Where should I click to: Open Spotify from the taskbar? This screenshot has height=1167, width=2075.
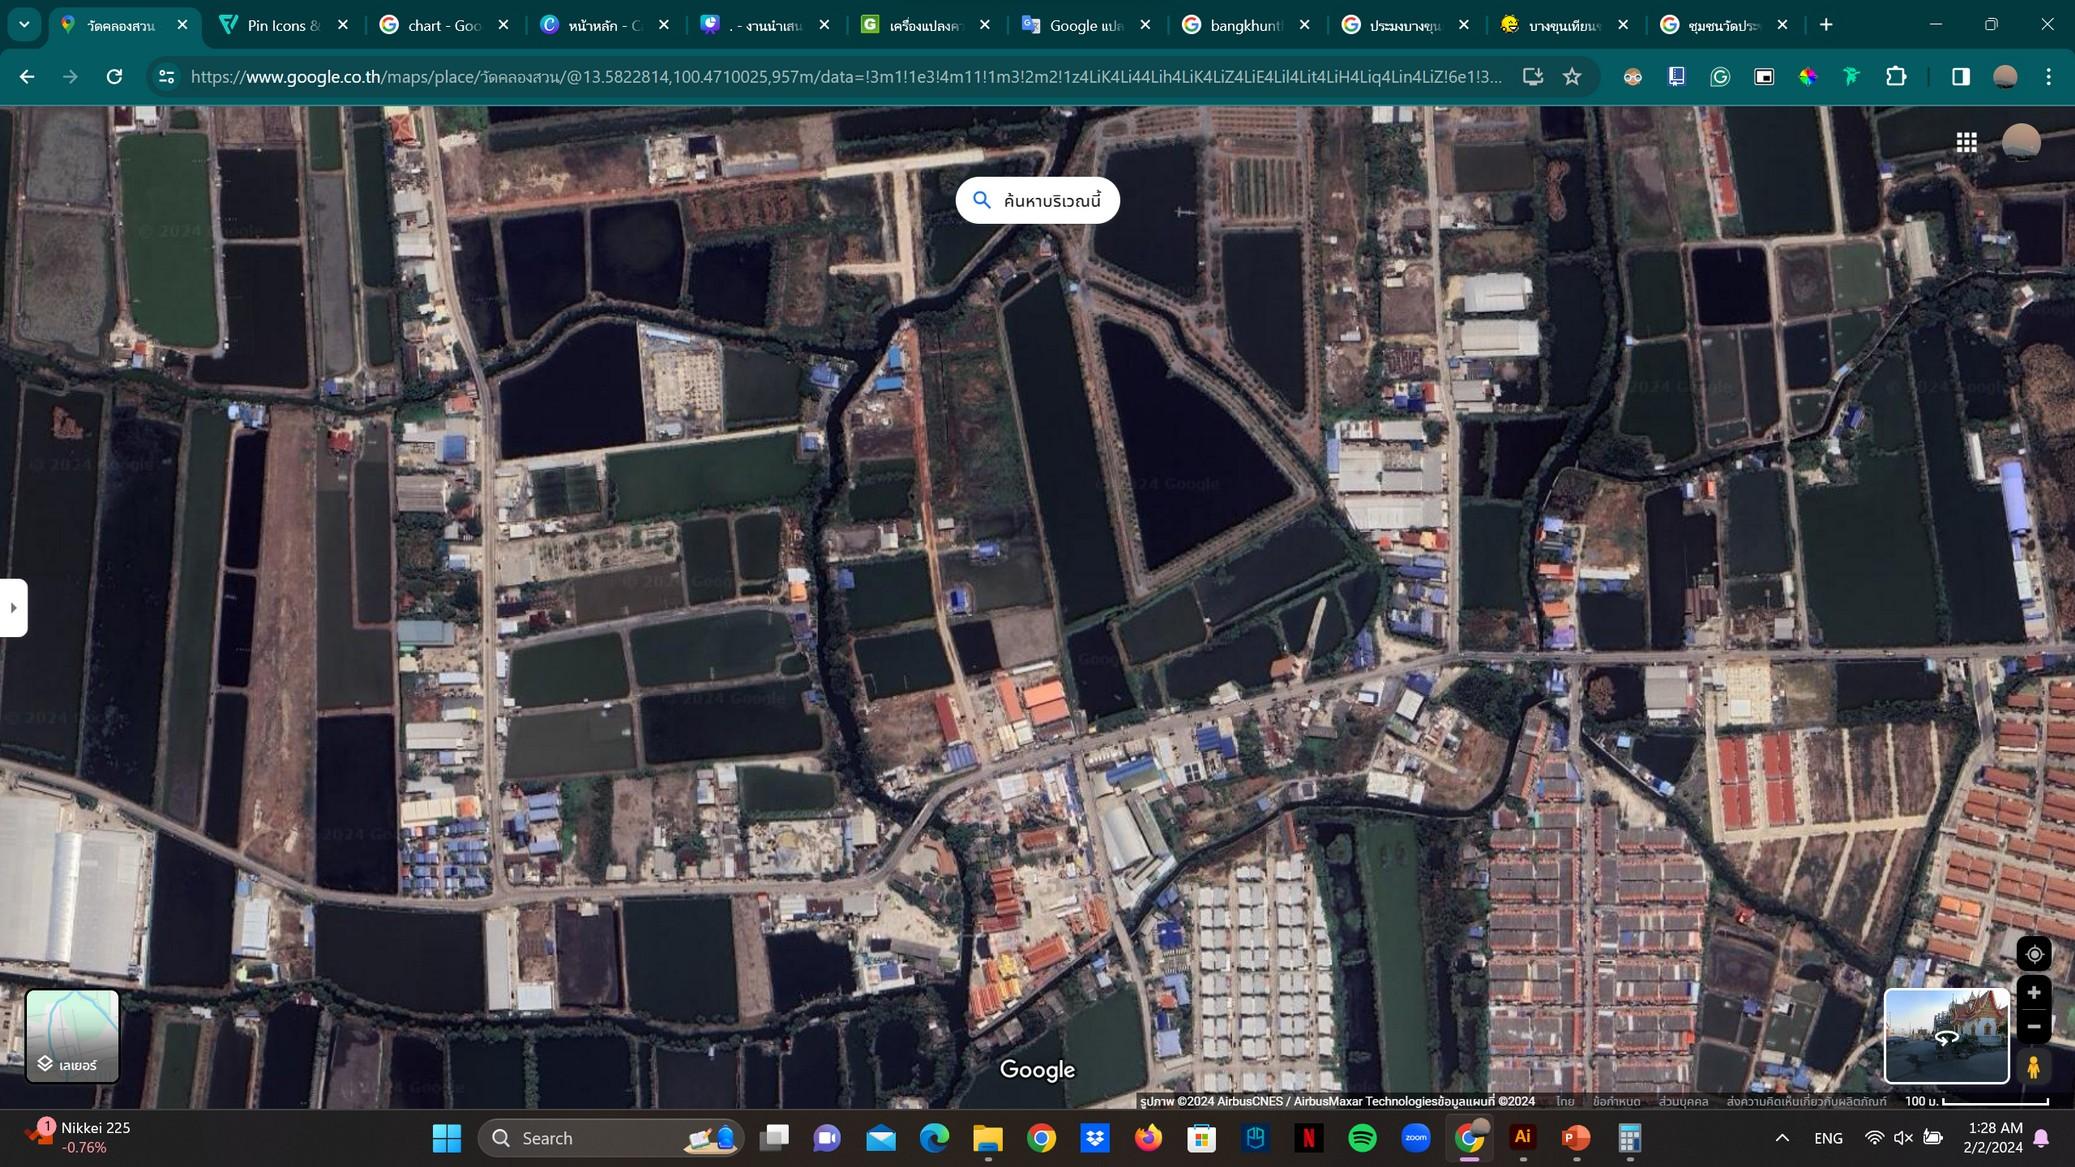click(1362, 1138)
